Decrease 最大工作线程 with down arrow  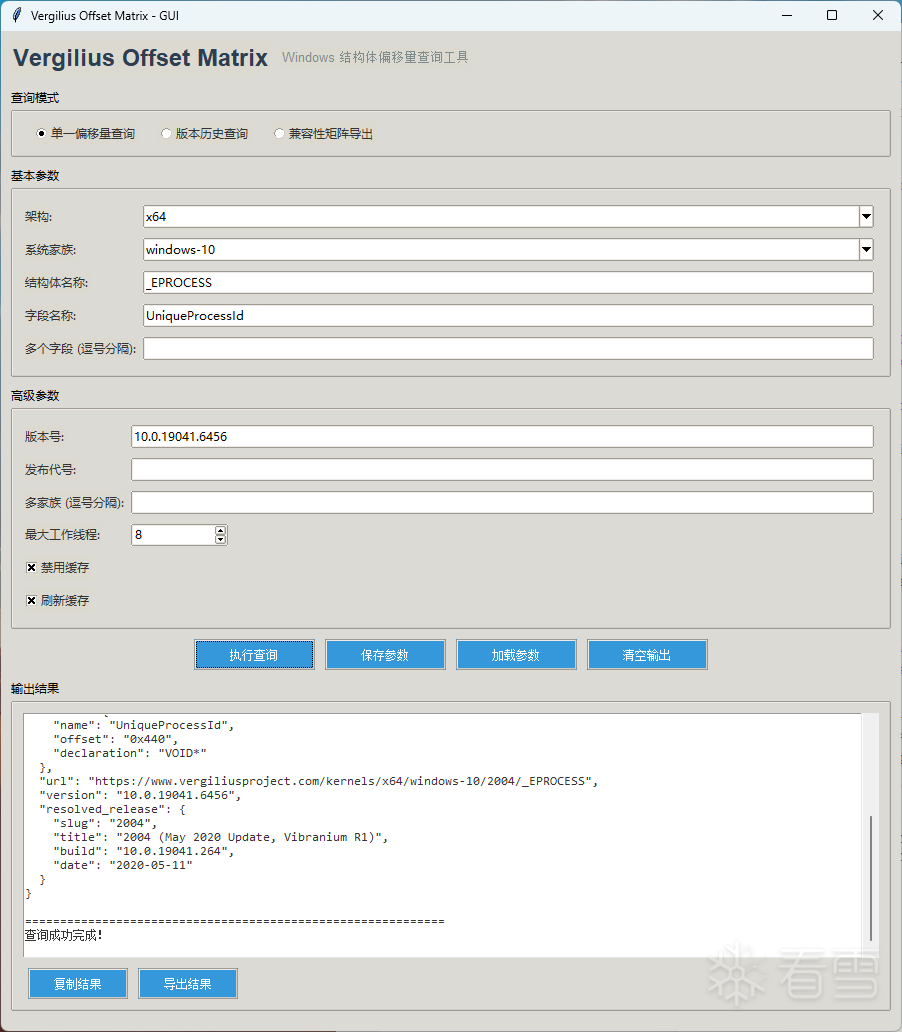(x=221, y=539)
